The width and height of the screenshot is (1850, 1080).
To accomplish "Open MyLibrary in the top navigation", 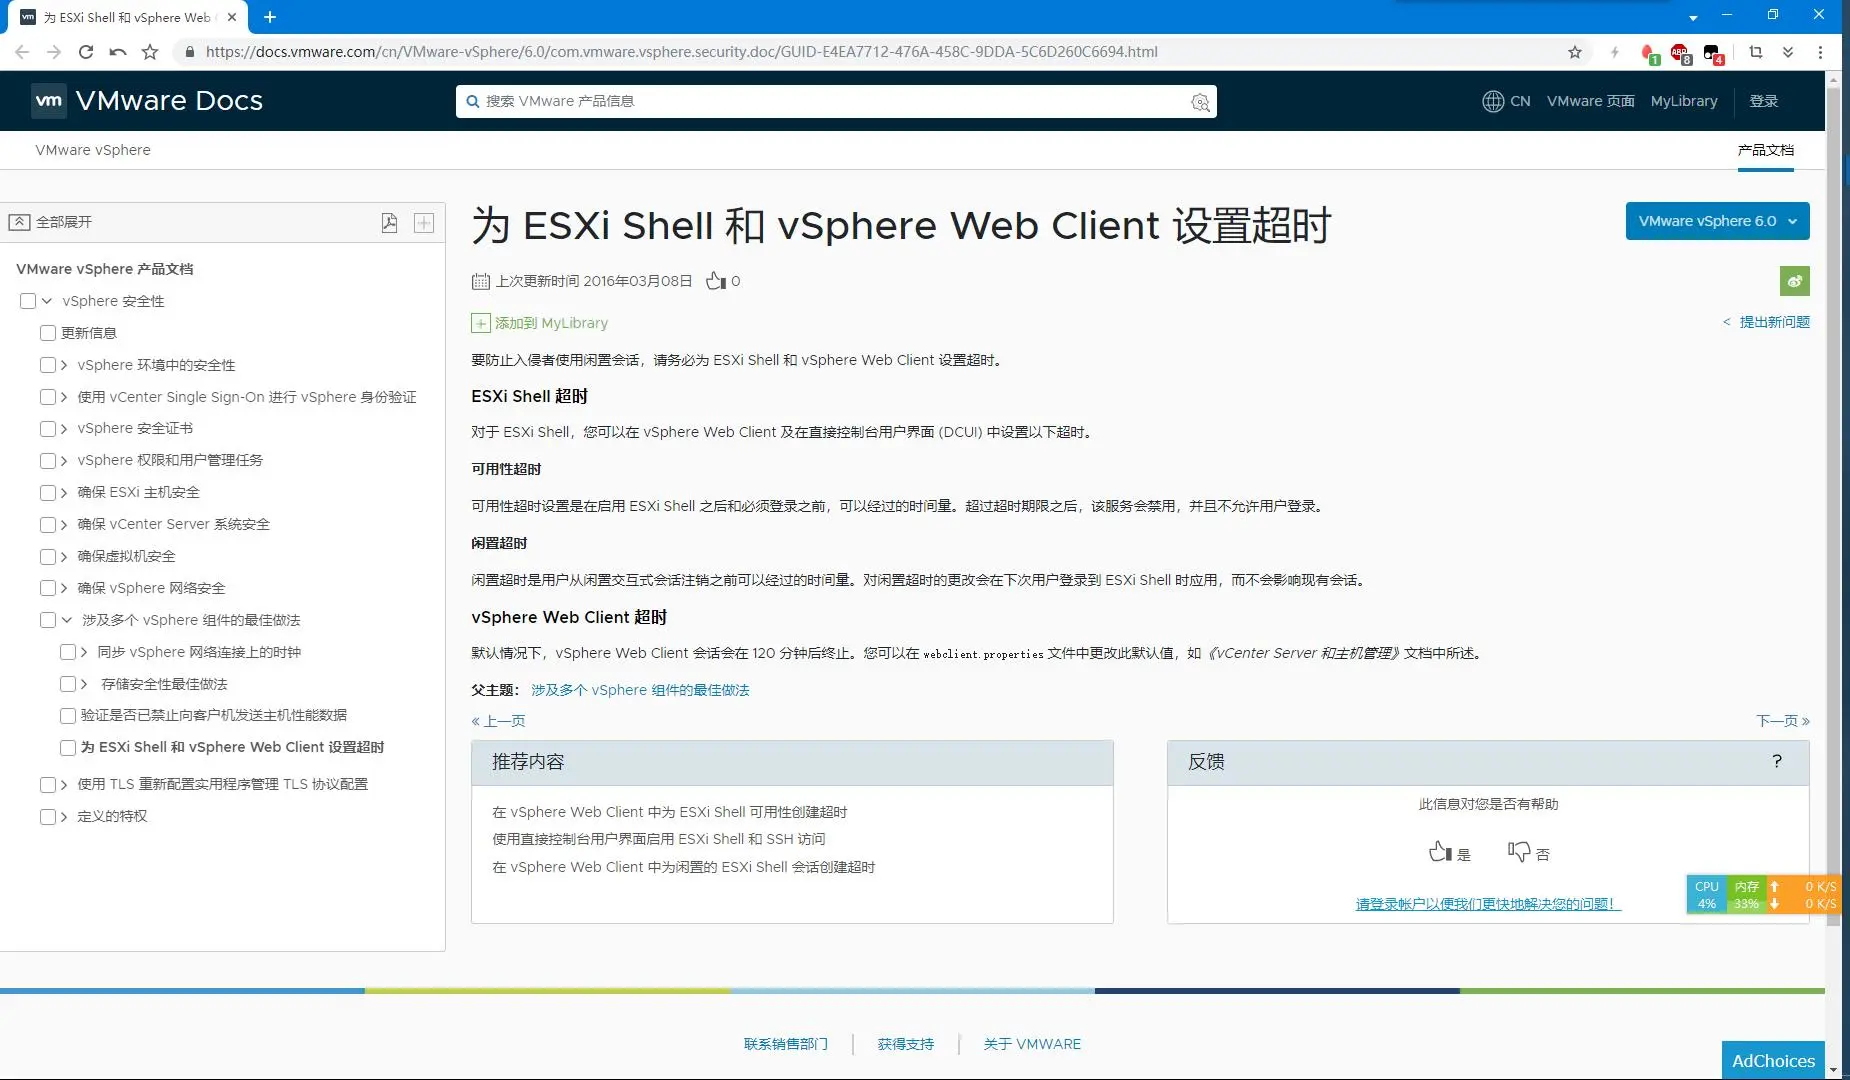I will point(1683,101).
